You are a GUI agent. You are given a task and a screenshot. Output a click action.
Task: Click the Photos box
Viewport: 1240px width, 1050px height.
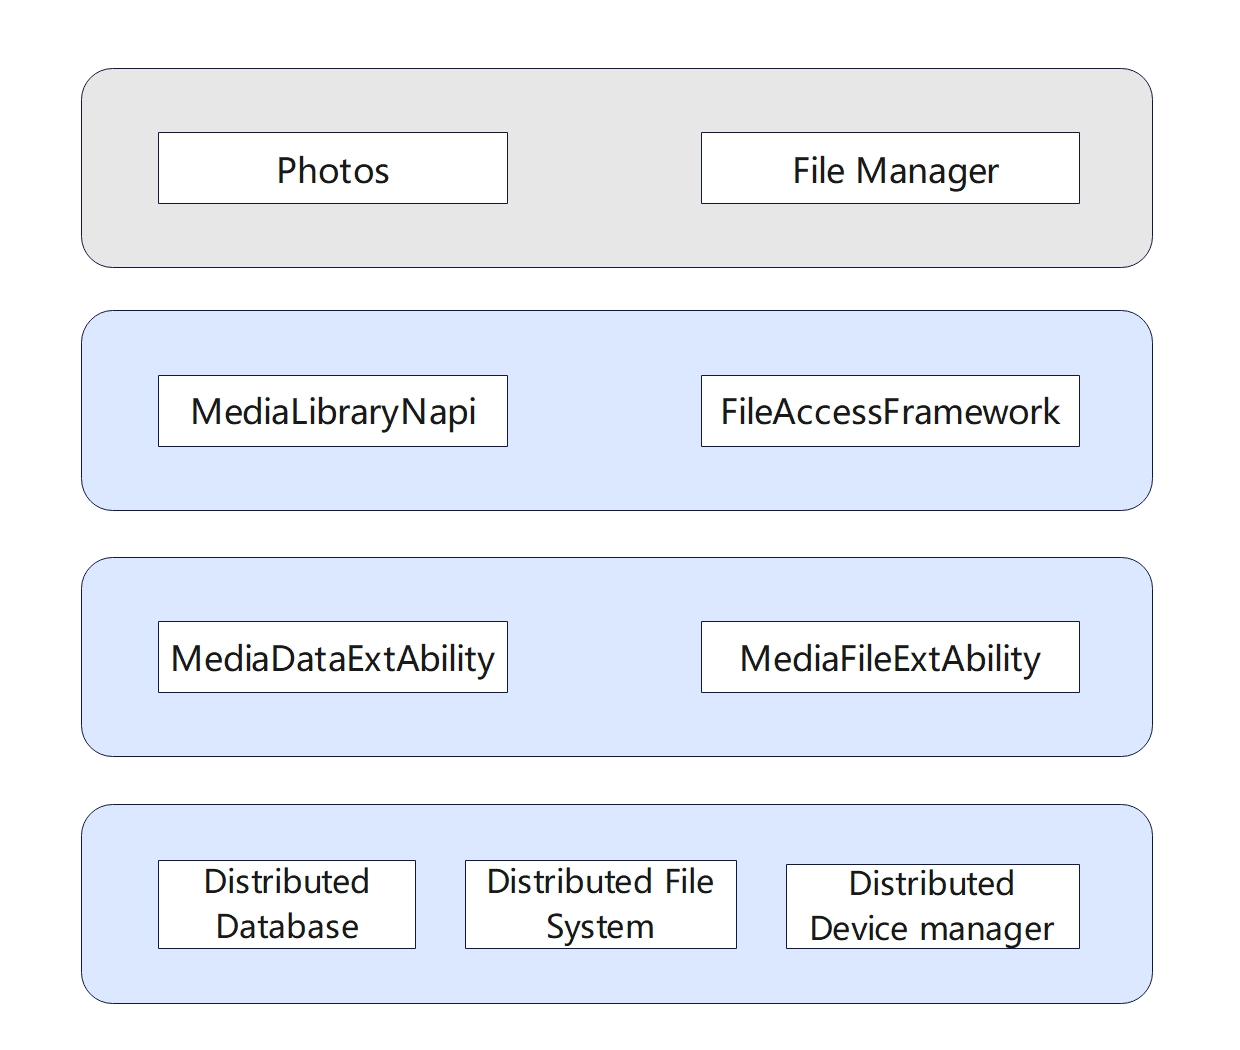tap(332, 168)
